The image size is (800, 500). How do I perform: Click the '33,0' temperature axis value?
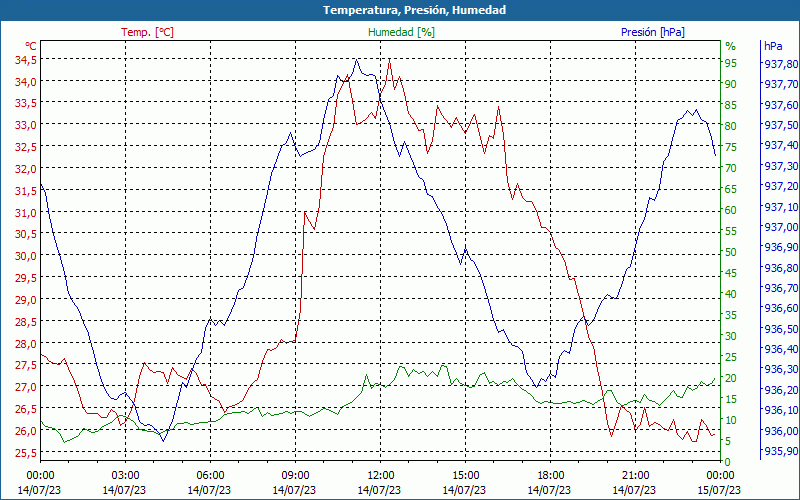coord(26,125)
